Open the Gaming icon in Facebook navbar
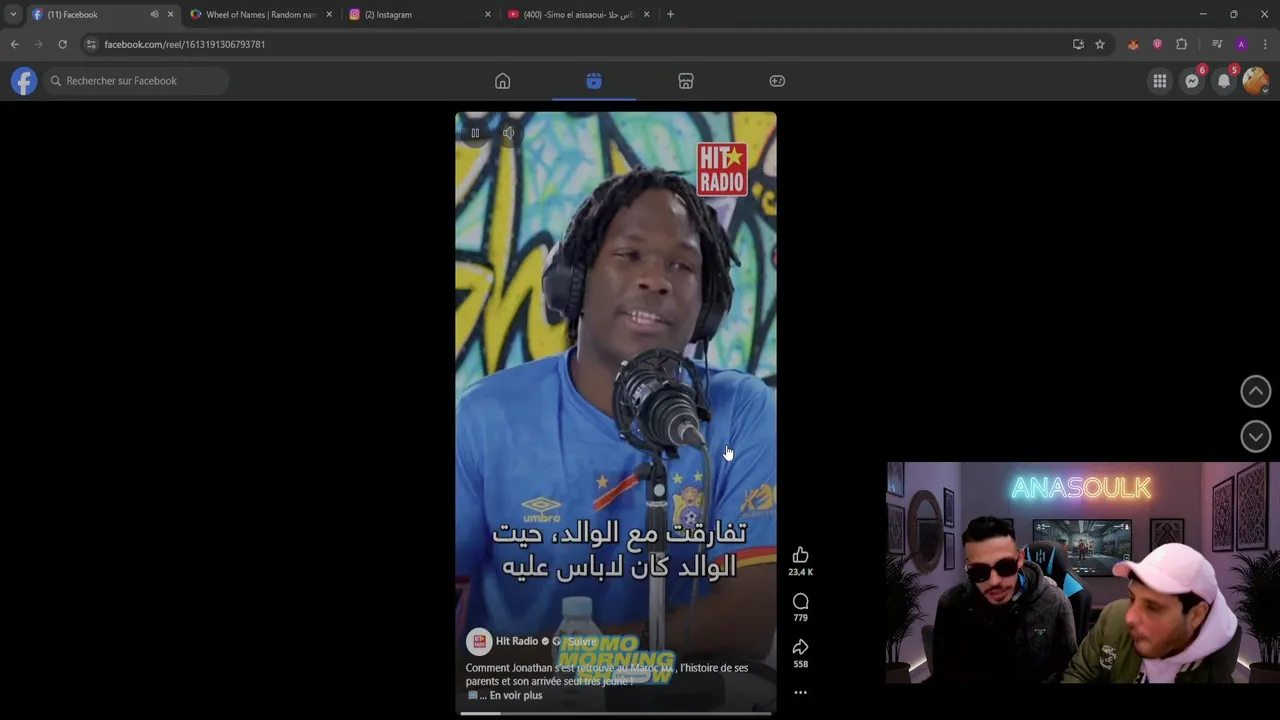The height and width of the screenshot is (720, 1280). click(777, 81)
